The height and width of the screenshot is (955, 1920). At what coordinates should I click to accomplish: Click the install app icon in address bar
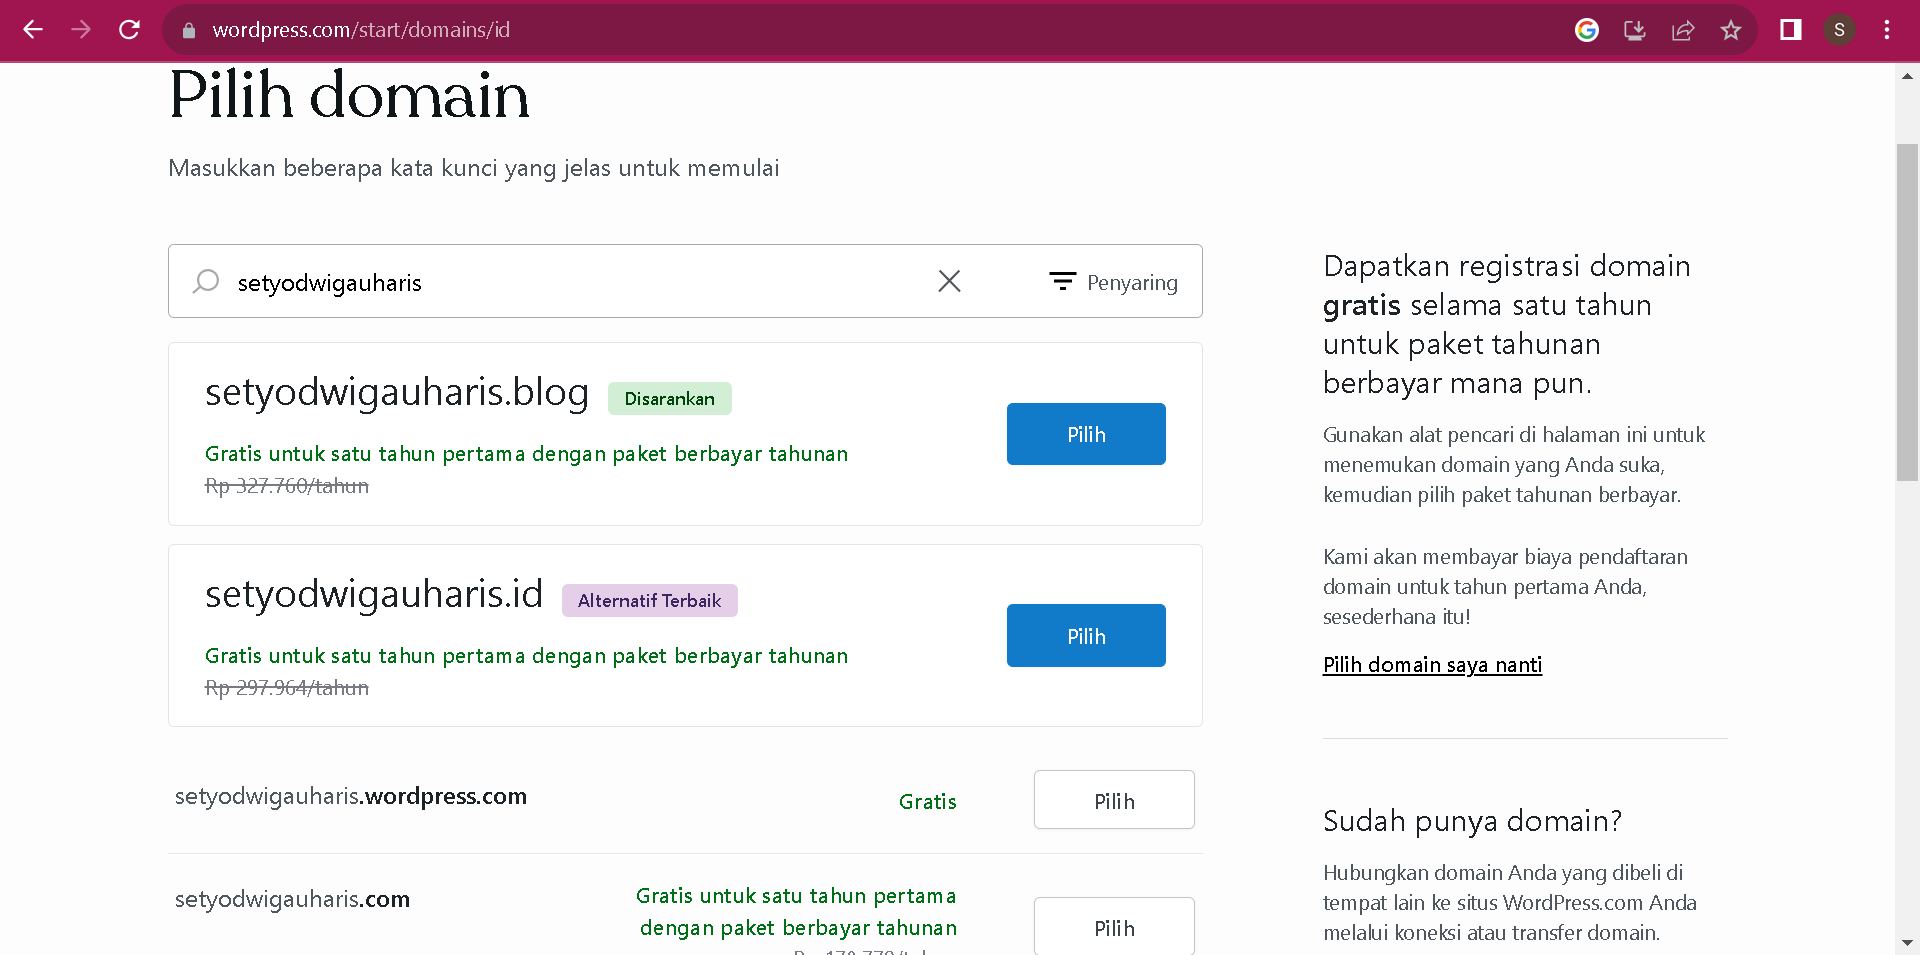(1635, 30)
